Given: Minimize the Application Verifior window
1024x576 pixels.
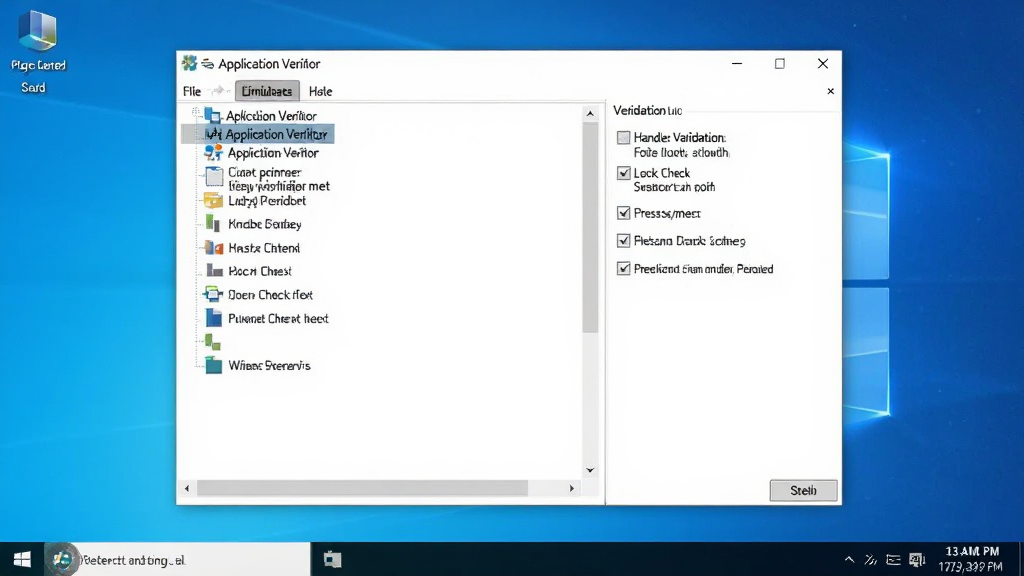Looking at the screenshot, I should (x=737, y=63).
